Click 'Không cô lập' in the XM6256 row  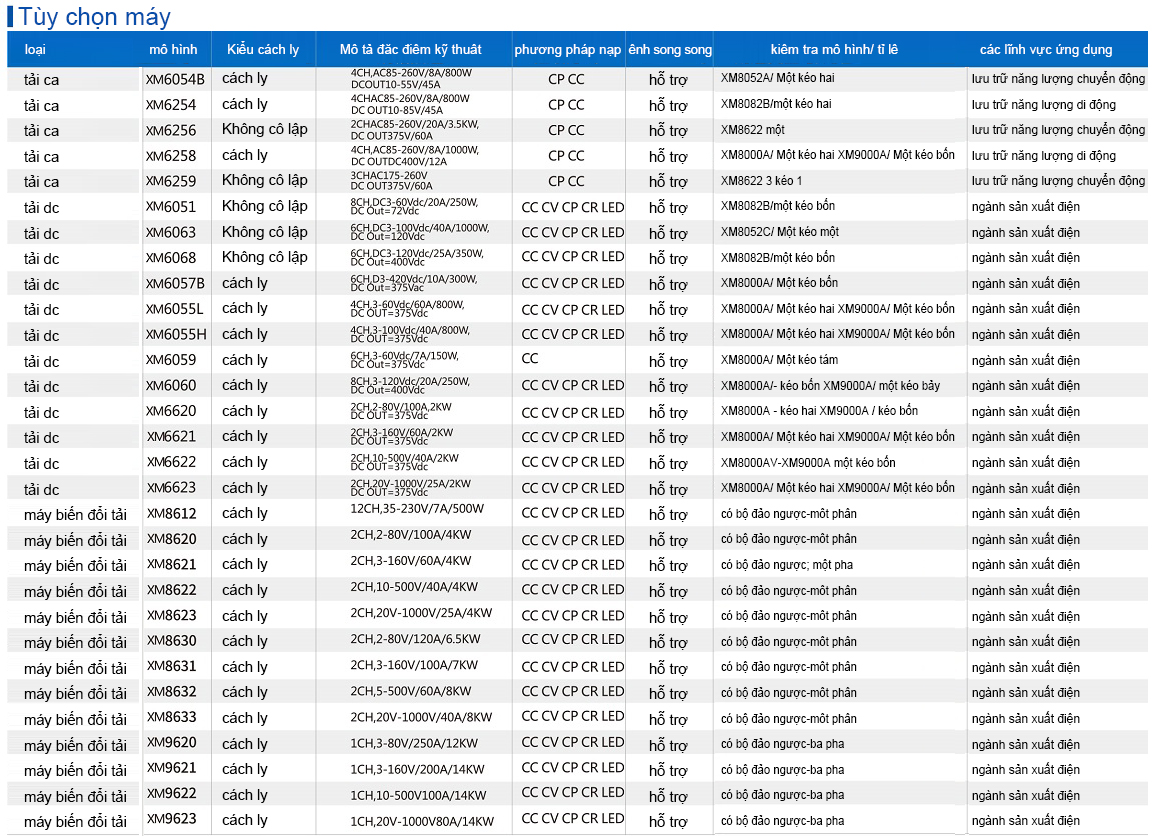pos(265,129)
